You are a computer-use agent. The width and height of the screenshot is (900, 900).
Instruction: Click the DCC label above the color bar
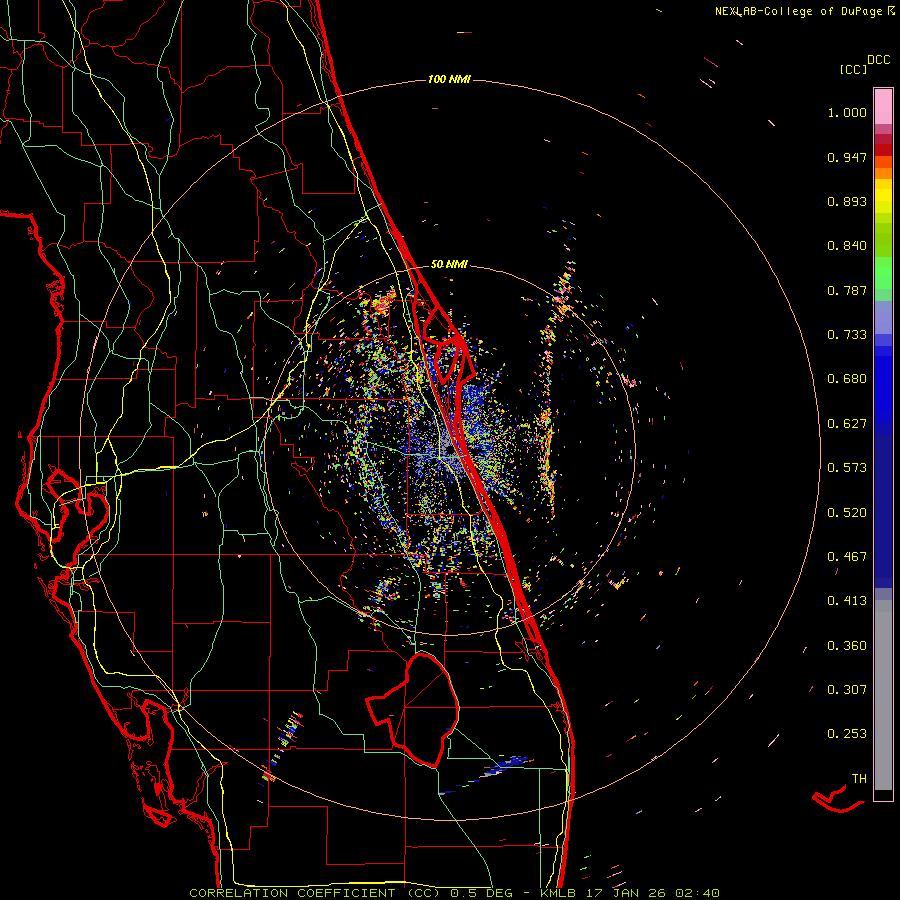[878, 60]
